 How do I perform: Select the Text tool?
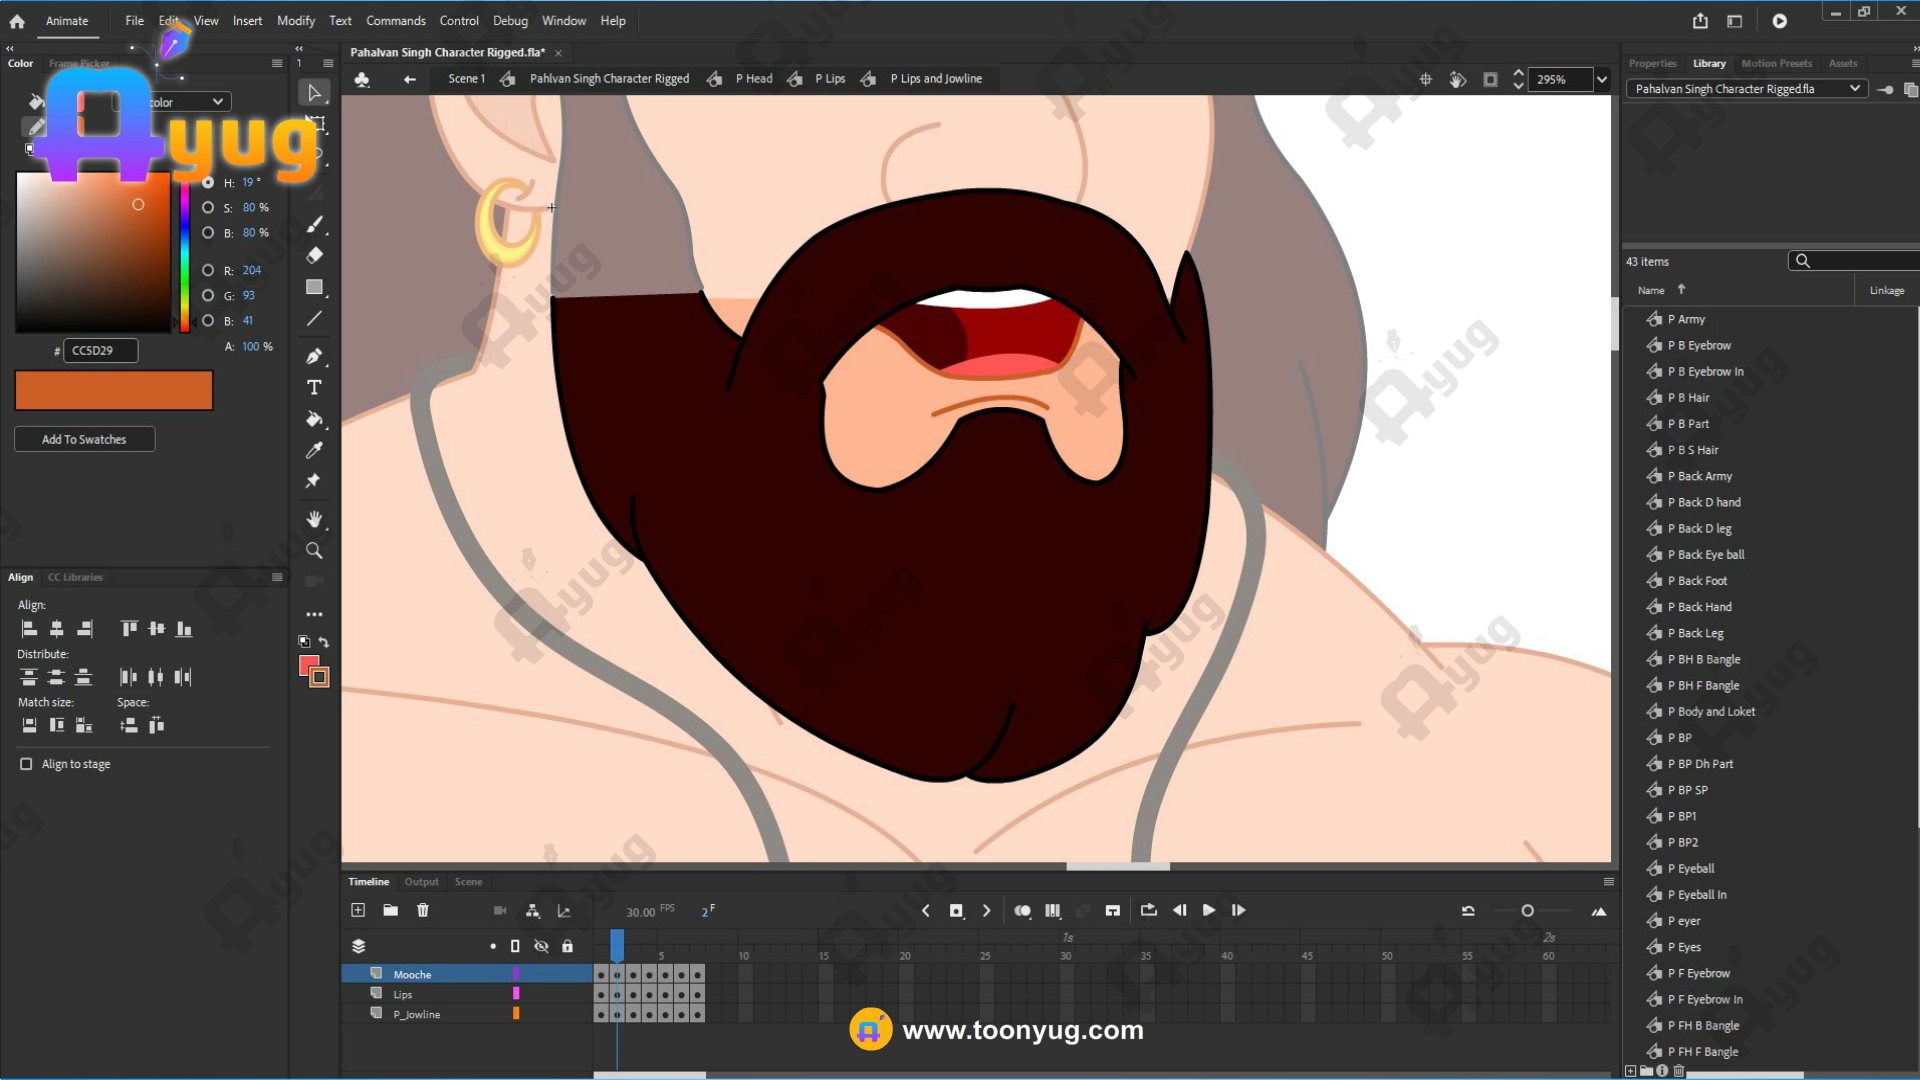click(x=314, y=388)
